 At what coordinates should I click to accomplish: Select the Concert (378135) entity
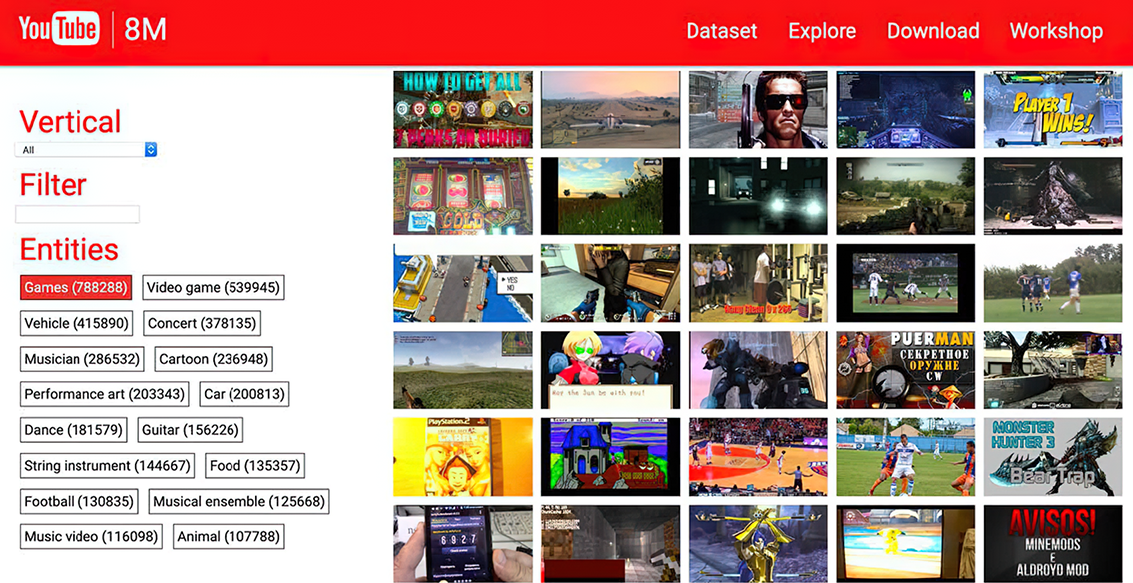(202, 323)
